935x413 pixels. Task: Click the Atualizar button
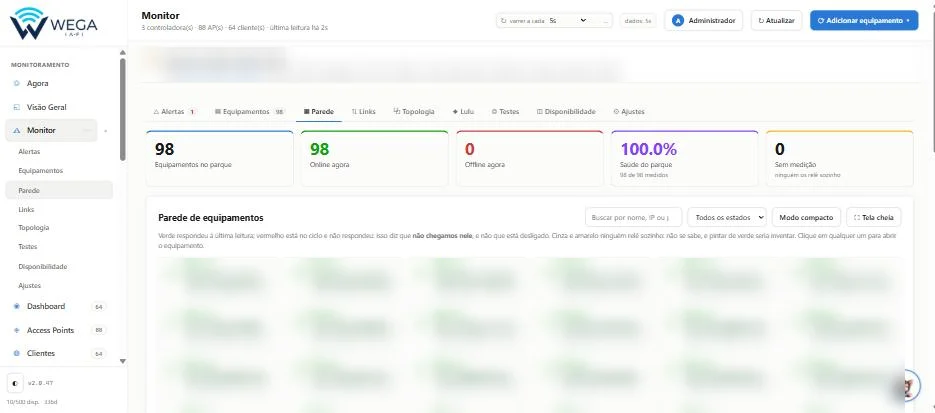pos(776,20)
